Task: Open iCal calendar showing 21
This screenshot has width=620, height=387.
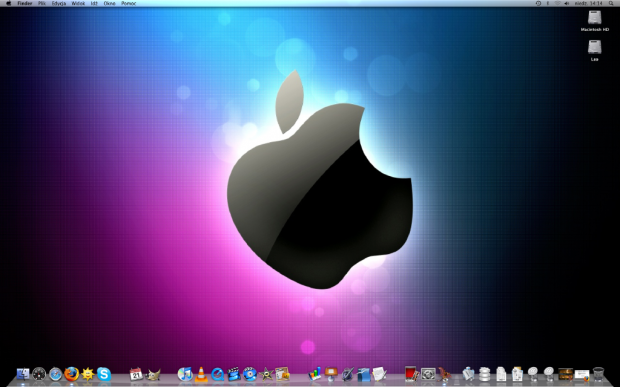Action: coord(136,374)
